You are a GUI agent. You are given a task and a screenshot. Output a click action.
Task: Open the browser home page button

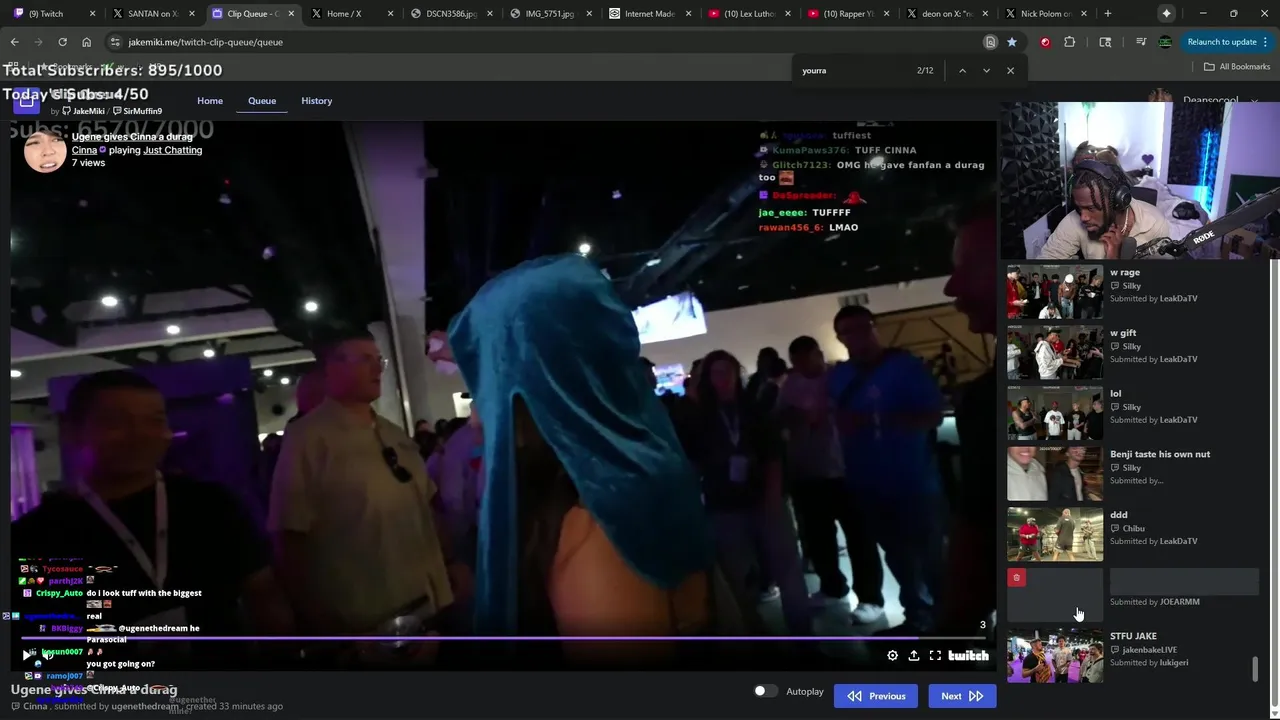coord(86,42)
